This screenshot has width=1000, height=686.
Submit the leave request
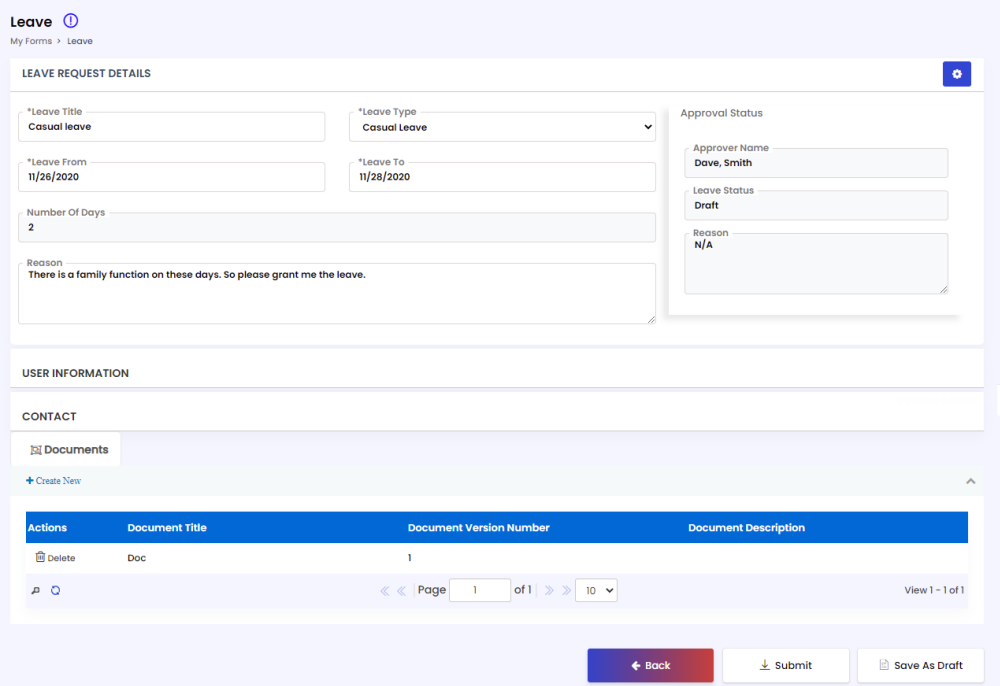[785, 665]
